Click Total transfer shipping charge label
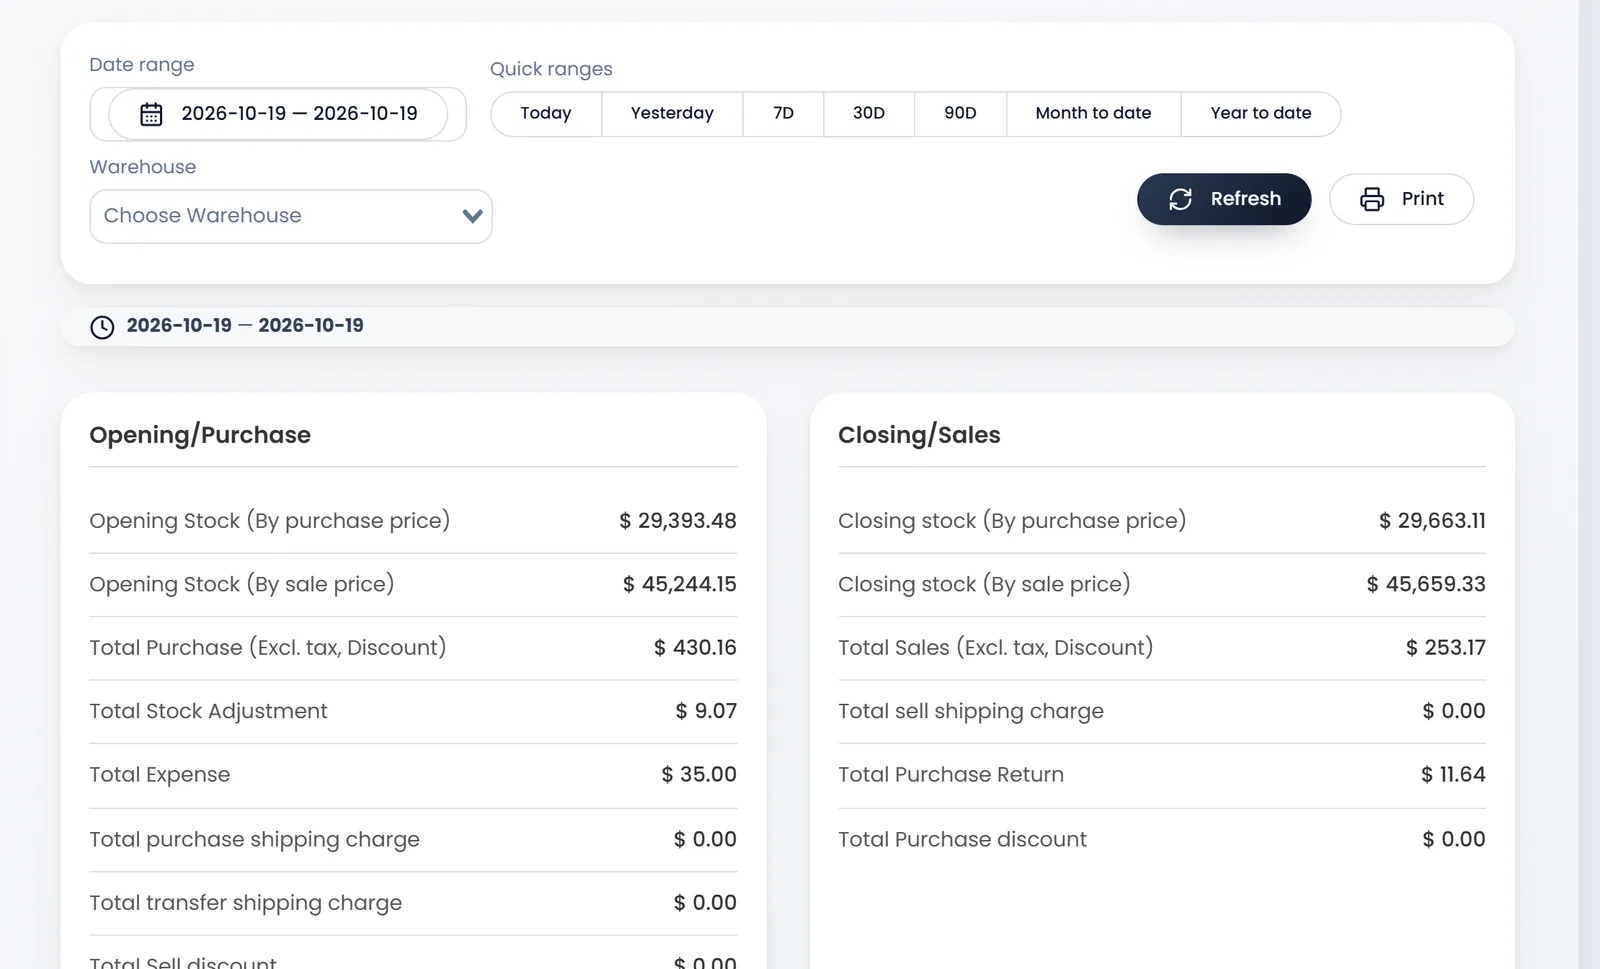Screen dimensions: 1600x969 246,903
